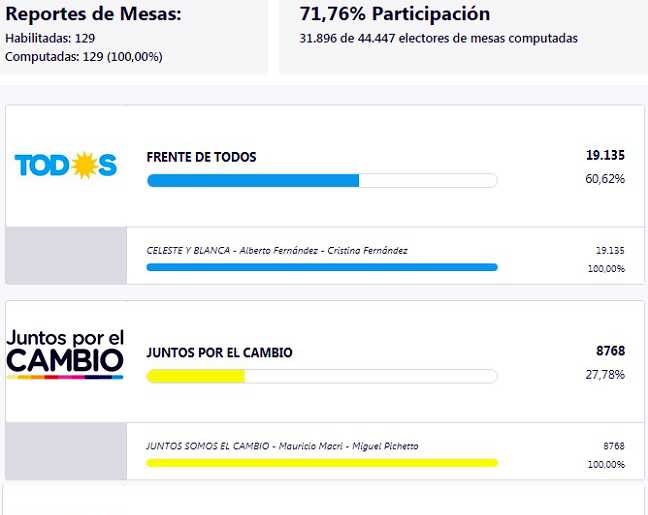Viewport: 648px width, 515px height.
Task: Click the grey box beside Celeste y Blanca
Action: [66, 255]
